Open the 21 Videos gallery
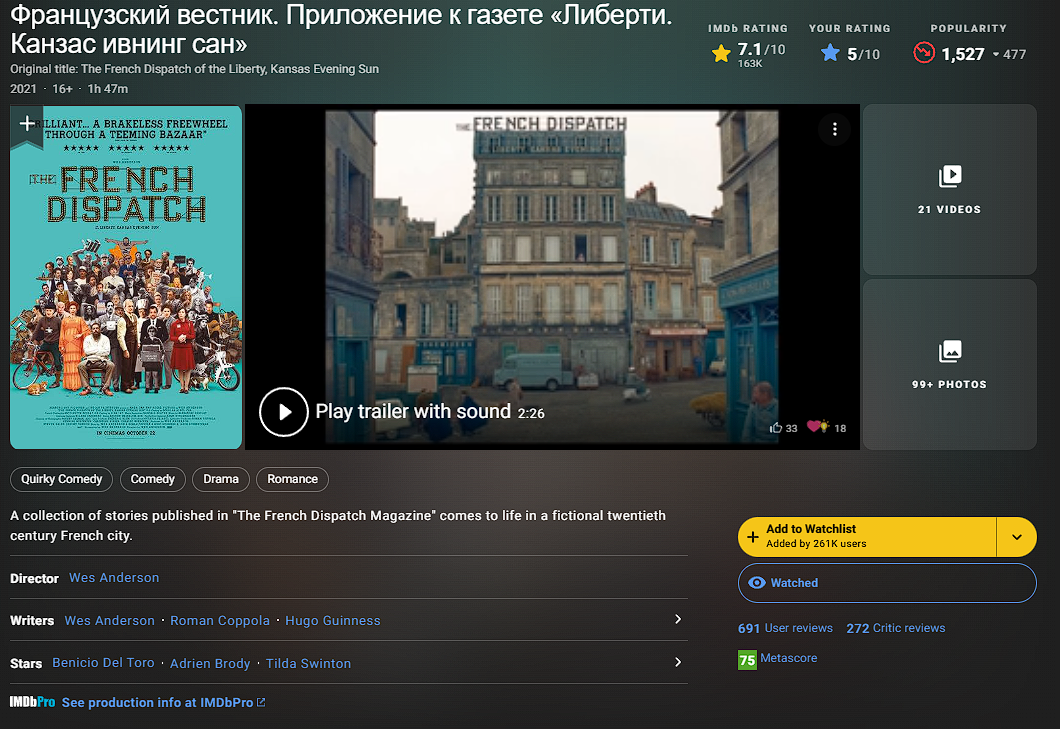The height and width of the screenshot is (729, 1060). pyautogui.click(x=949, y=189)
